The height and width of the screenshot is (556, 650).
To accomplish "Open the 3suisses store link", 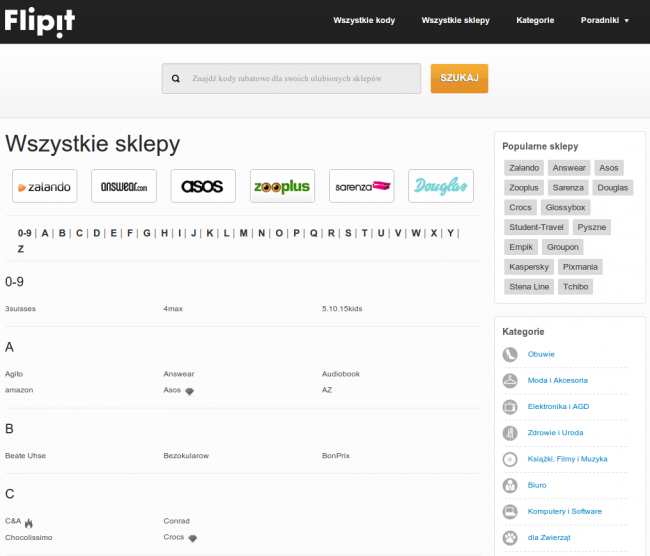I will (x=20, y=309).
